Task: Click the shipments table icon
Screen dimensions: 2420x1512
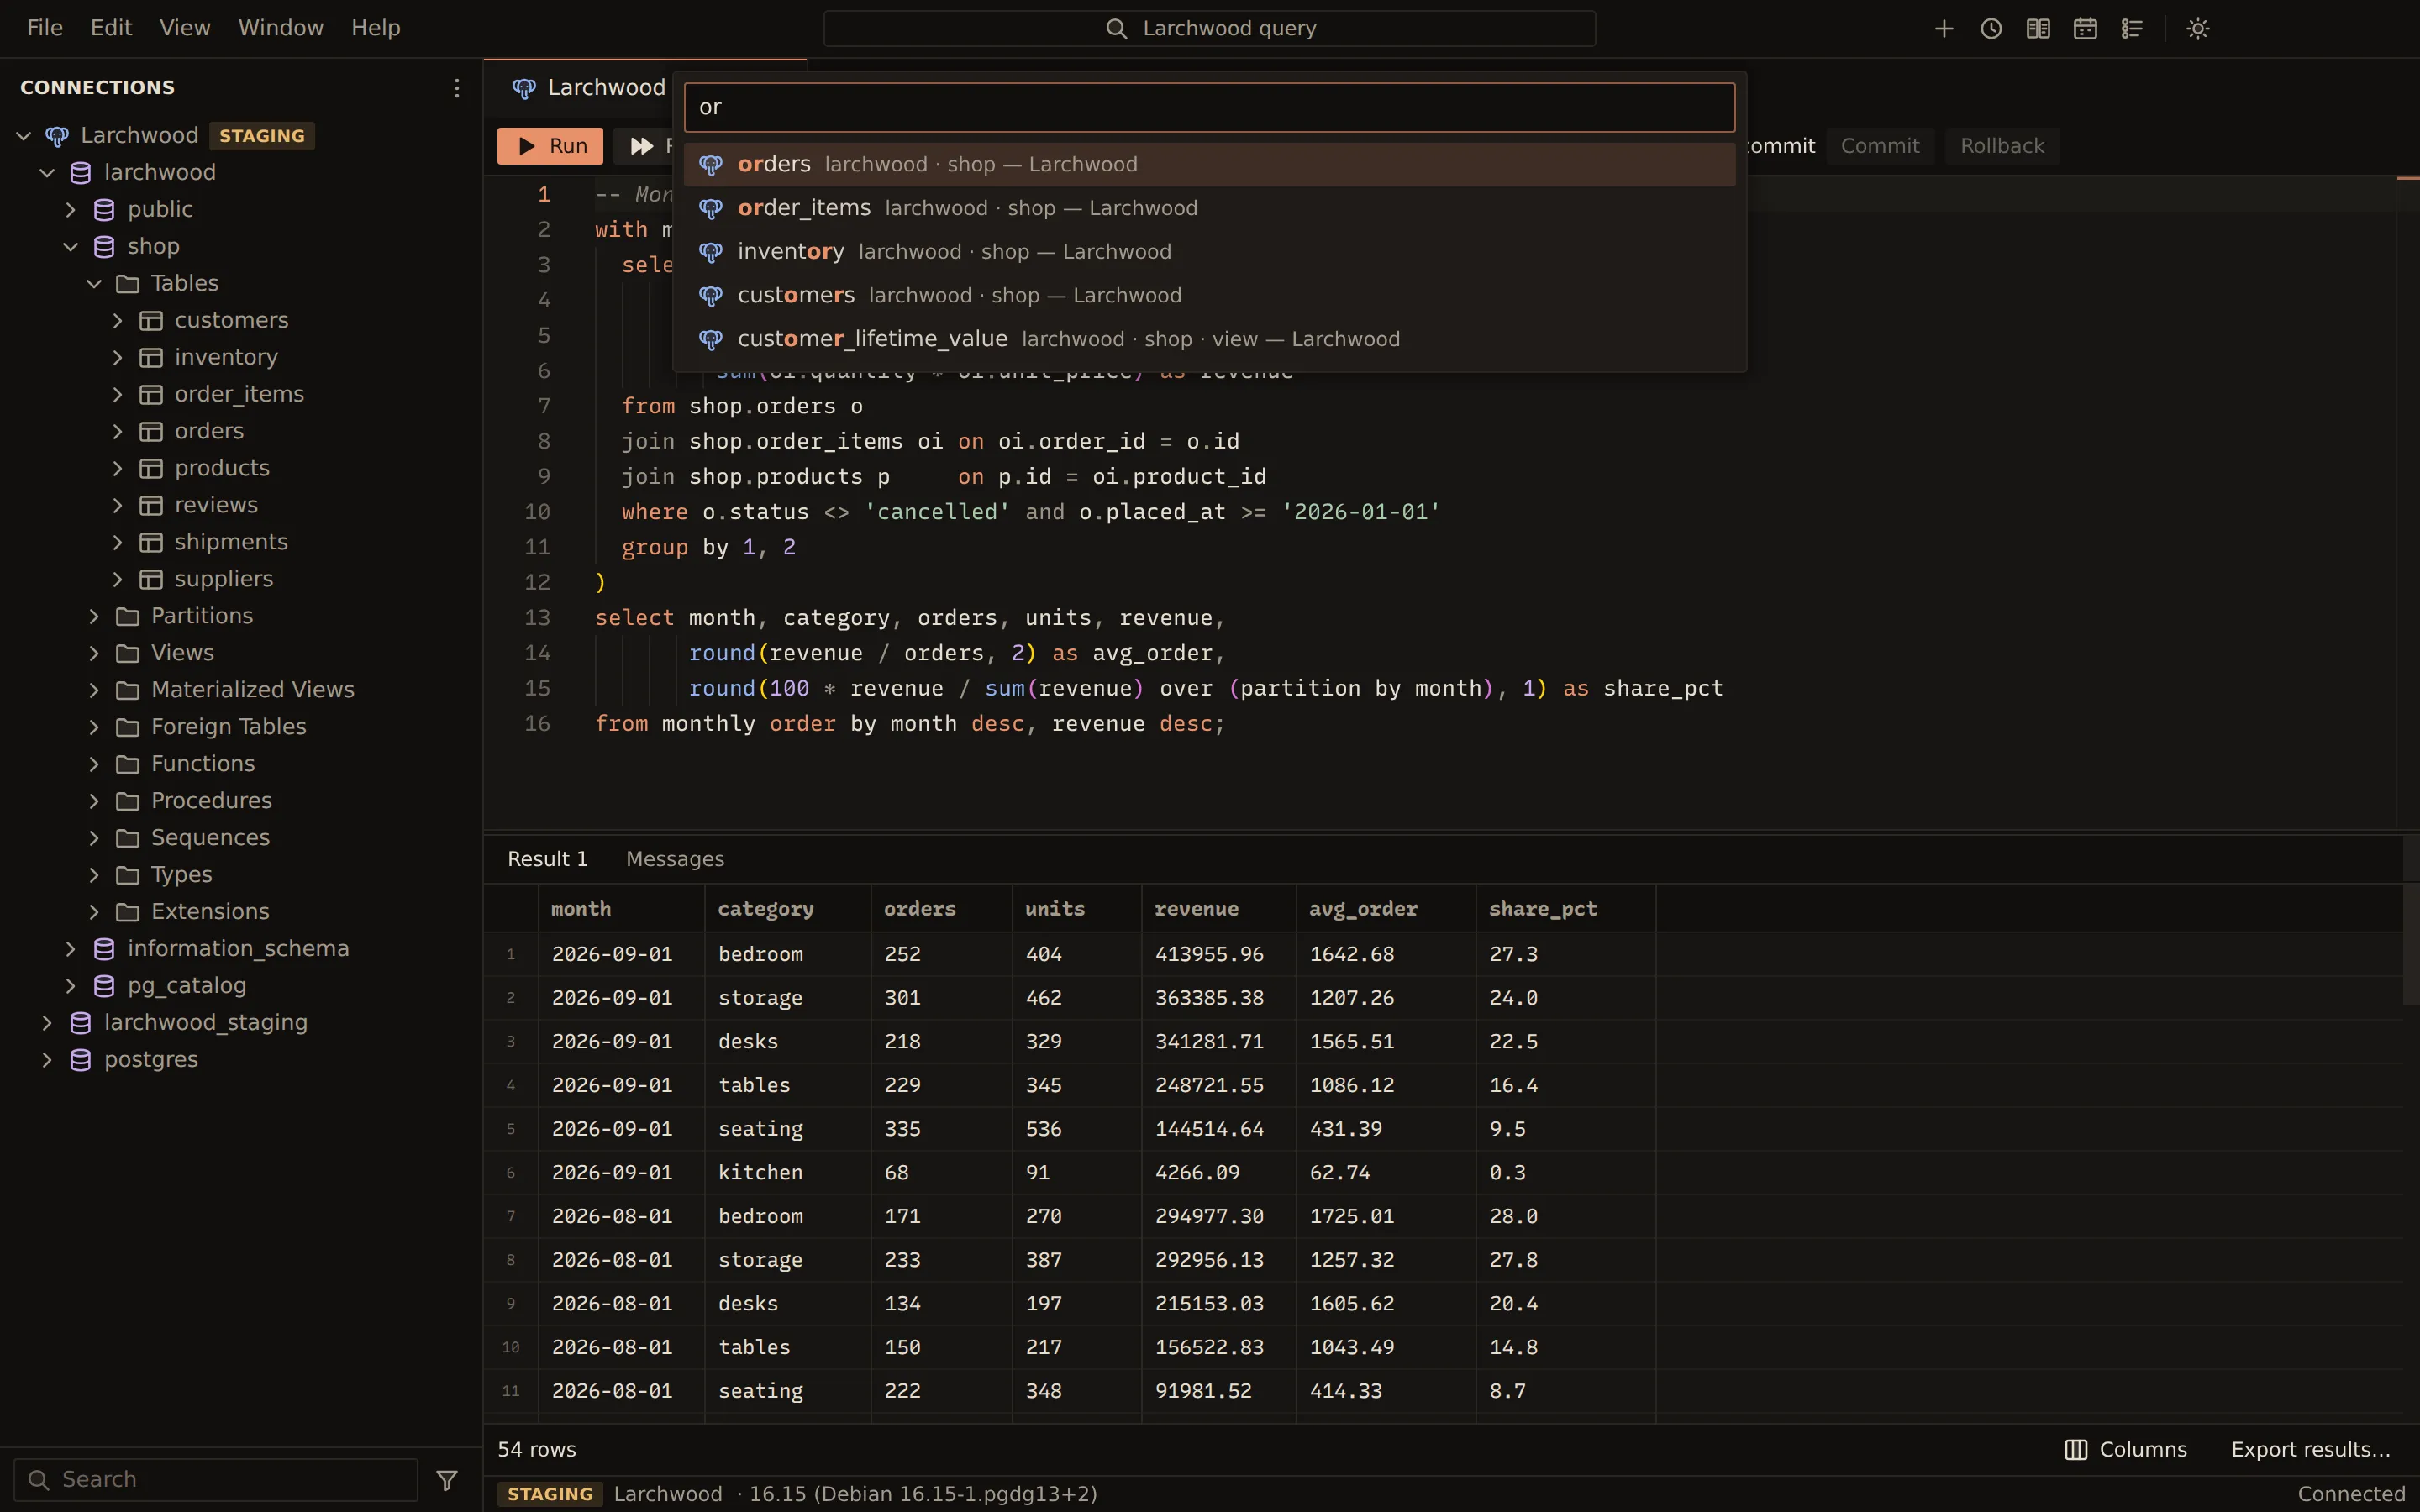Action: [151, 542]
